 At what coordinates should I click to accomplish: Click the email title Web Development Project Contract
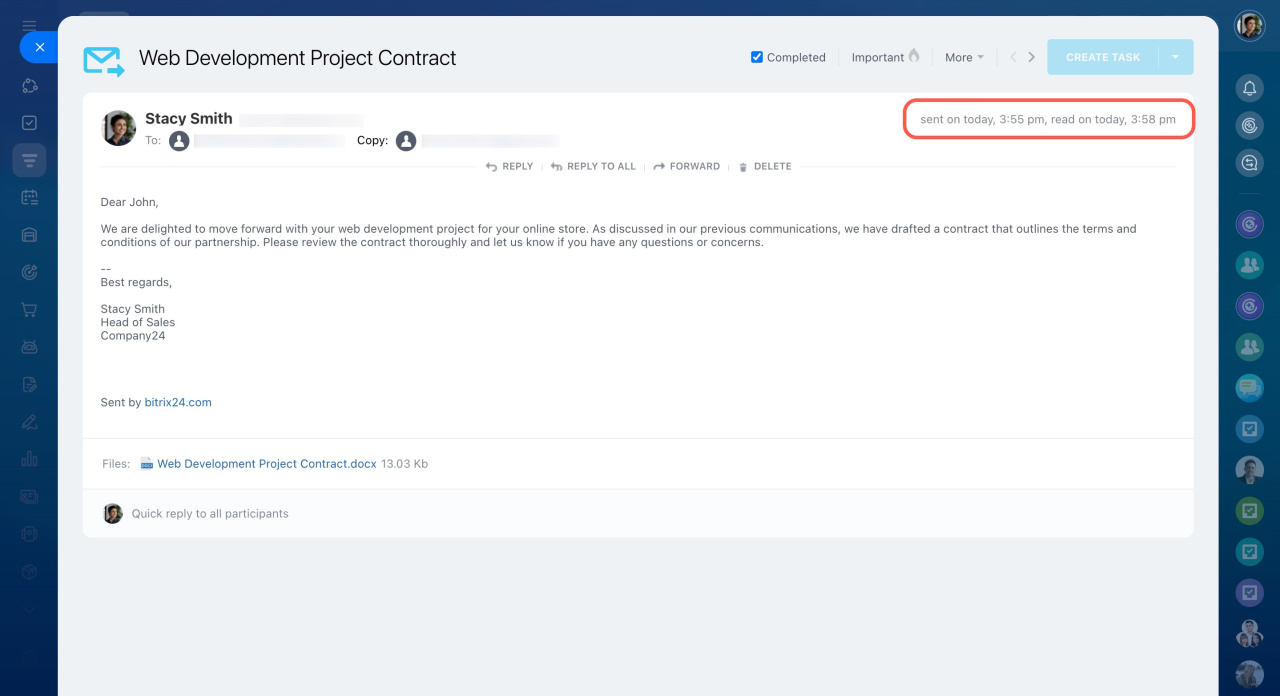pyautogui.click(x=297, y=58)
